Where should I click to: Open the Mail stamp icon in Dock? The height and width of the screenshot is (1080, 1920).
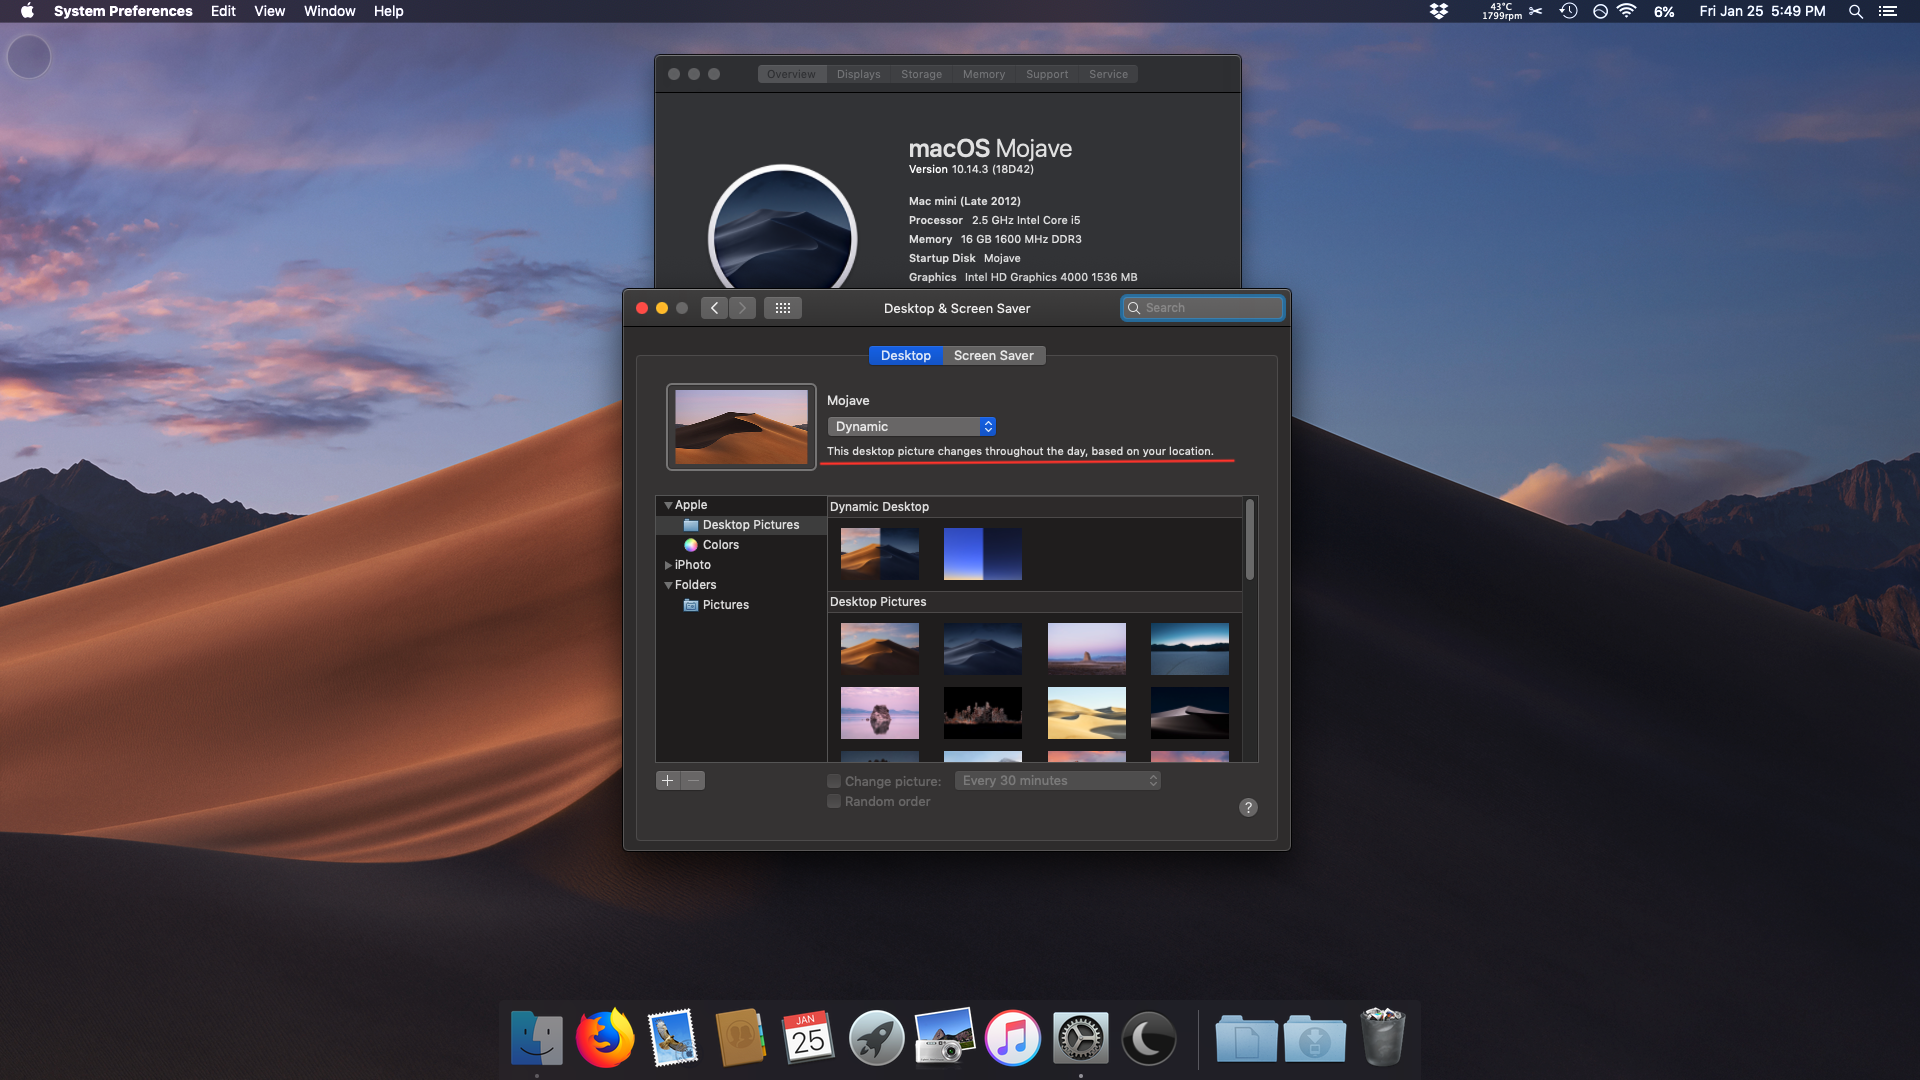tap(673, 1038)
